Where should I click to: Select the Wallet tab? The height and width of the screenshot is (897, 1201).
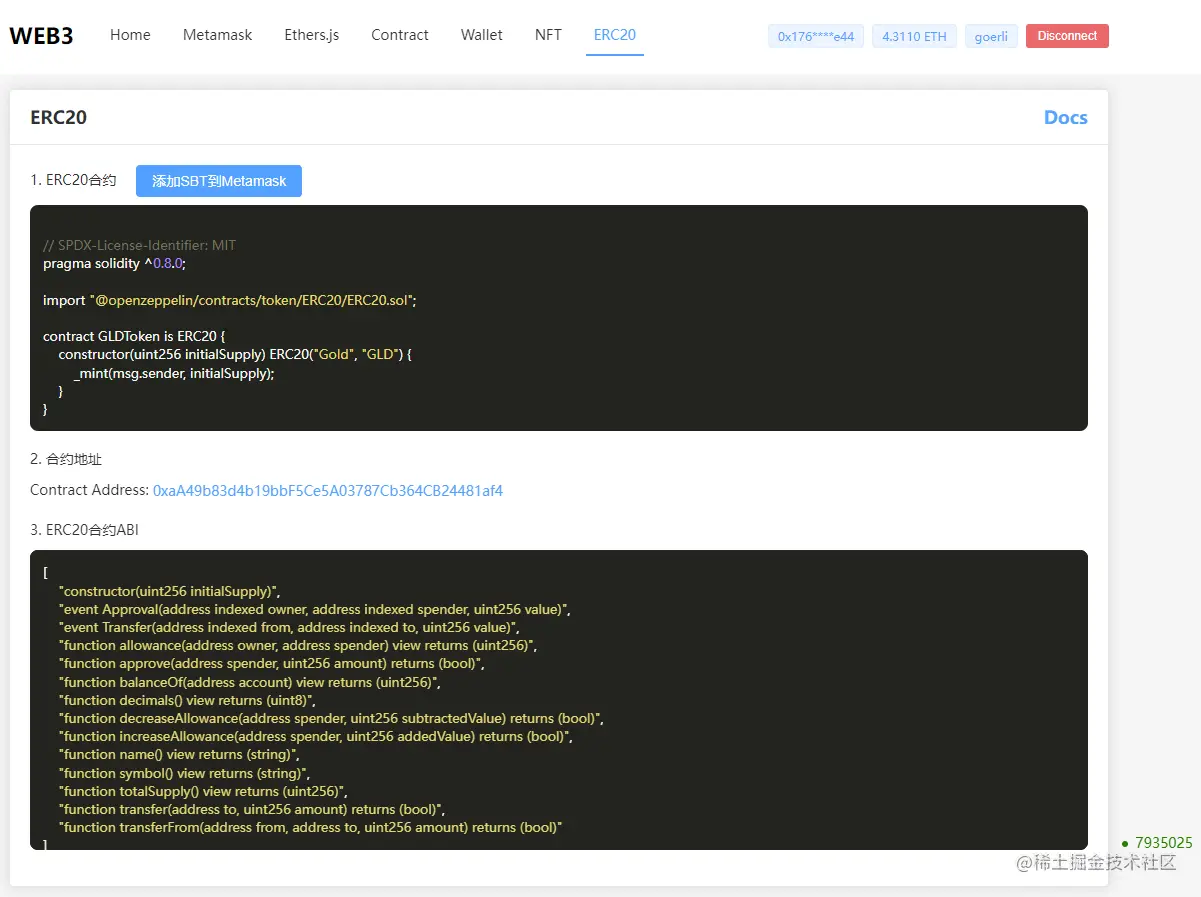[x=482, y=35]
